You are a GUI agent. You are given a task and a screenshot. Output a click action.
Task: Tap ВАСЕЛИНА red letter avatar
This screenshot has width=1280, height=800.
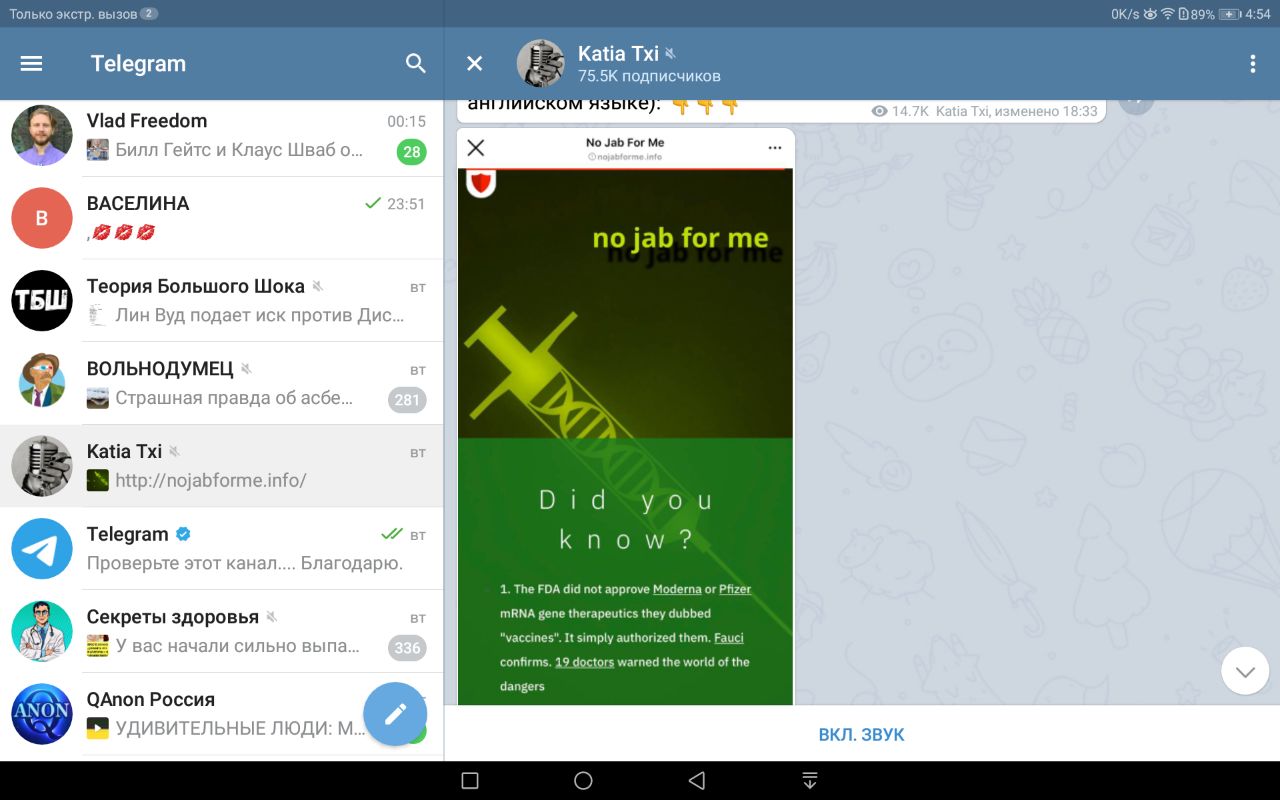[x=42, y=218]
